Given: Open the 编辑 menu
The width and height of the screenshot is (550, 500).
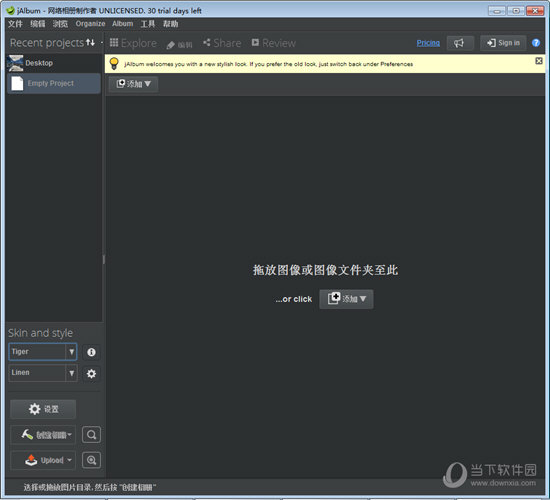Looking at the screenshot, I should click(38, 24).
